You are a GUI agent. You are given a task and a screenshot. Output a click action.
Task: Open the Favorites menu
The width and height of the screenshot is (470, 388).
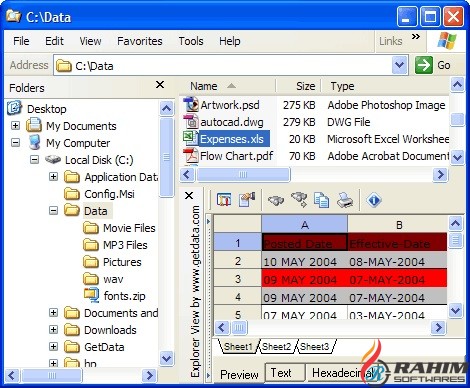tap(140, 41)
